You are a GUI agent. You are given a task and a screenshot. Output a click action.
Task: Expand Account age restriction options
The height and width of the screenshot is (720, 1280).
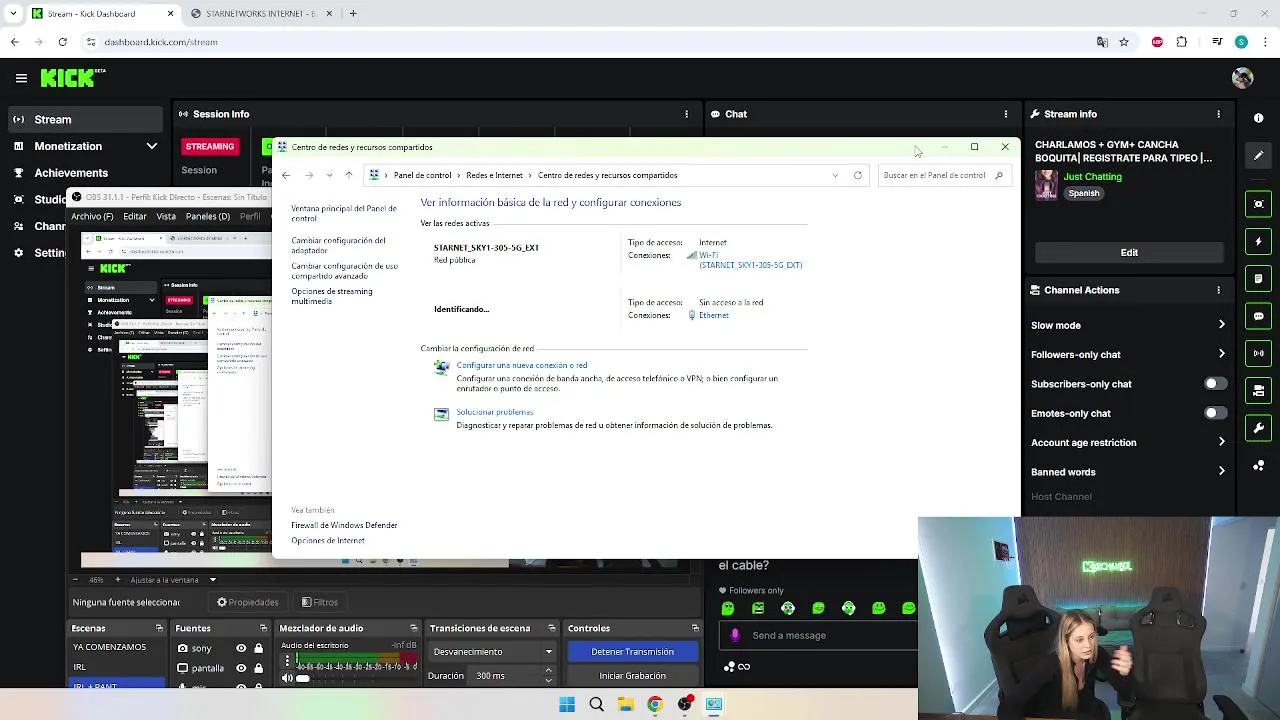(1221, 442)
